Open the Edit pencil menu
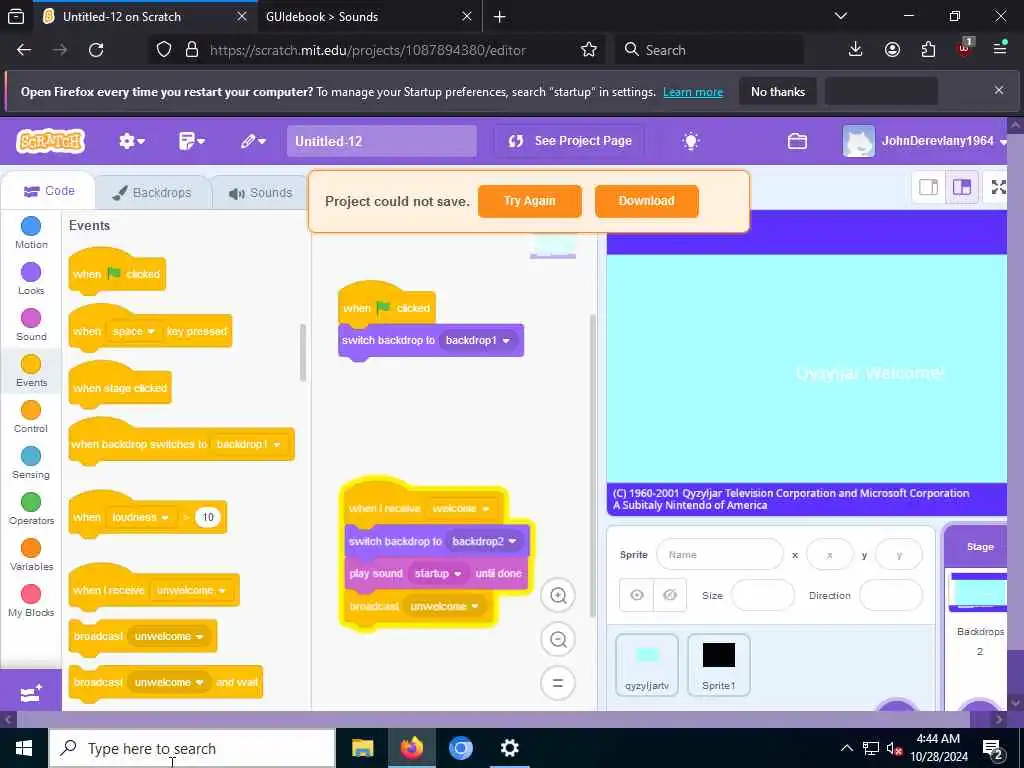1024x768 pixels. [x=253, y=141]
